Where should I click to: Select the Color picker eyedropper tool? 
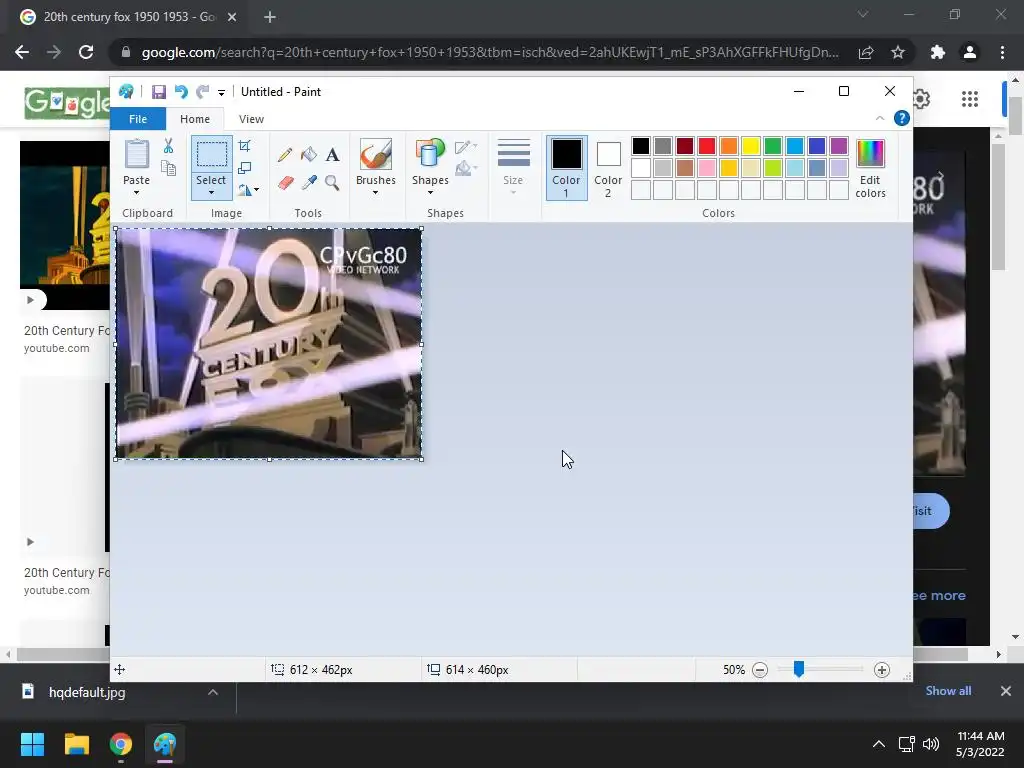(x=309, y=183)
